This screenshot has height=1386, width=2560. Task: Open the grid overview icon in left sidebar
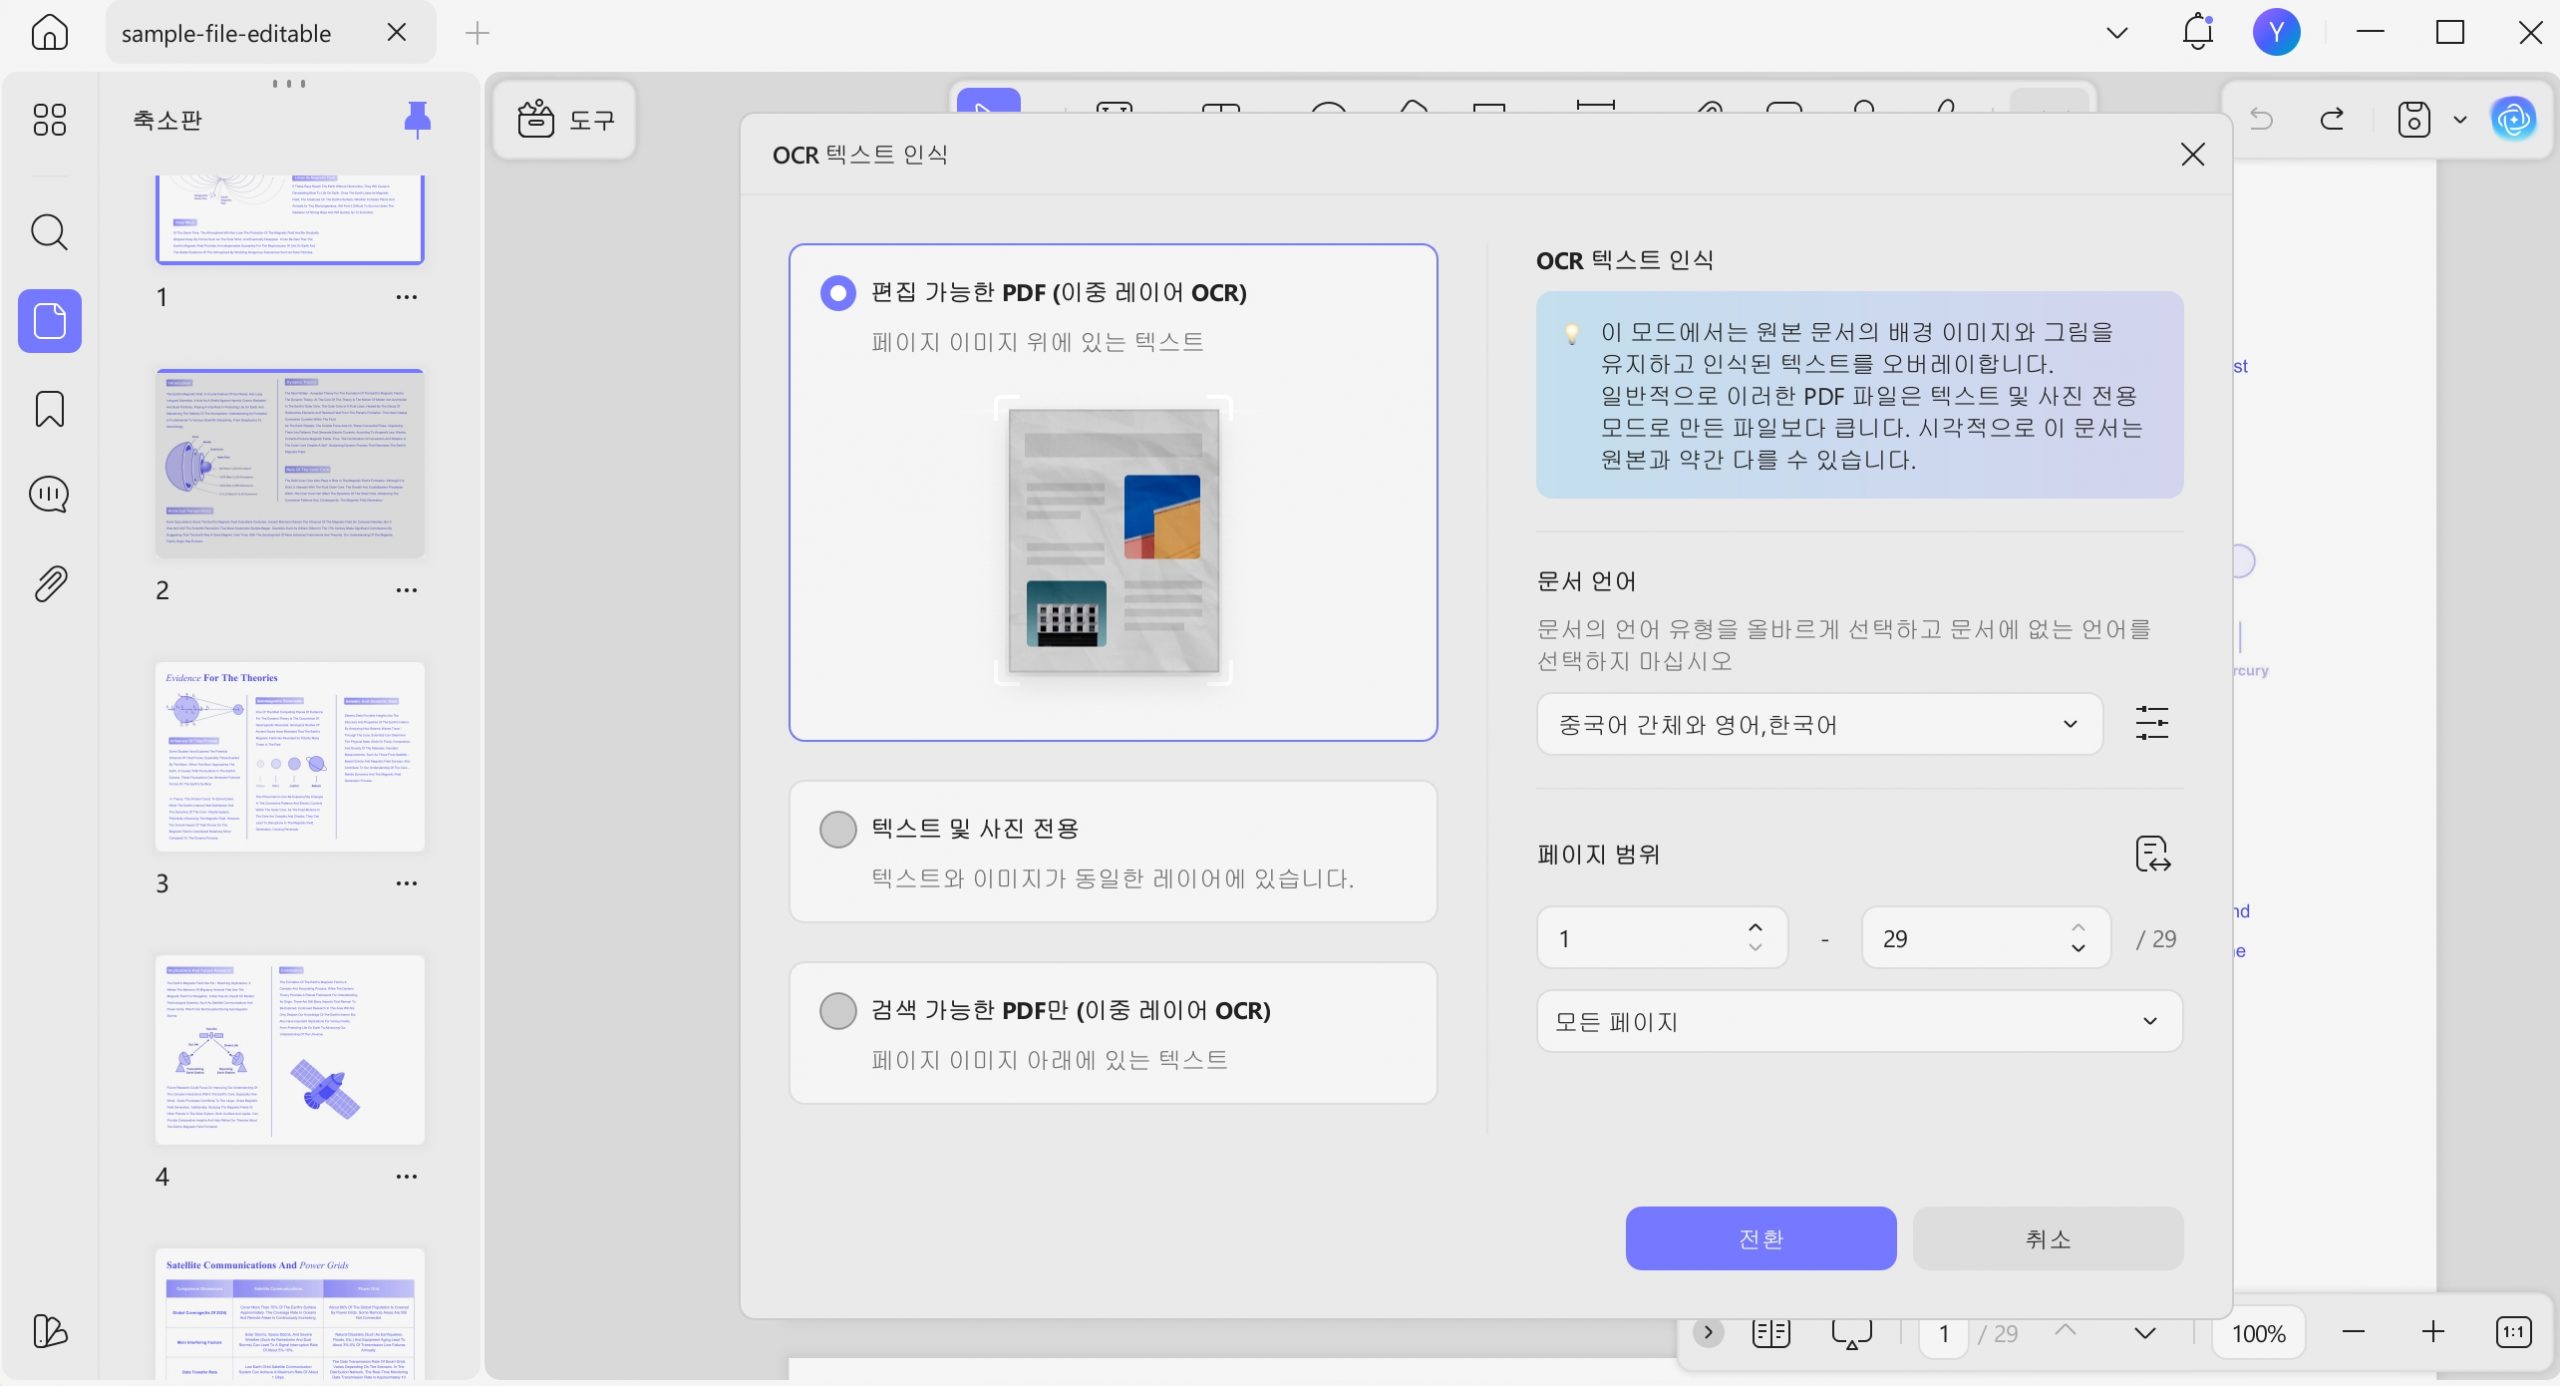(49, 120)
